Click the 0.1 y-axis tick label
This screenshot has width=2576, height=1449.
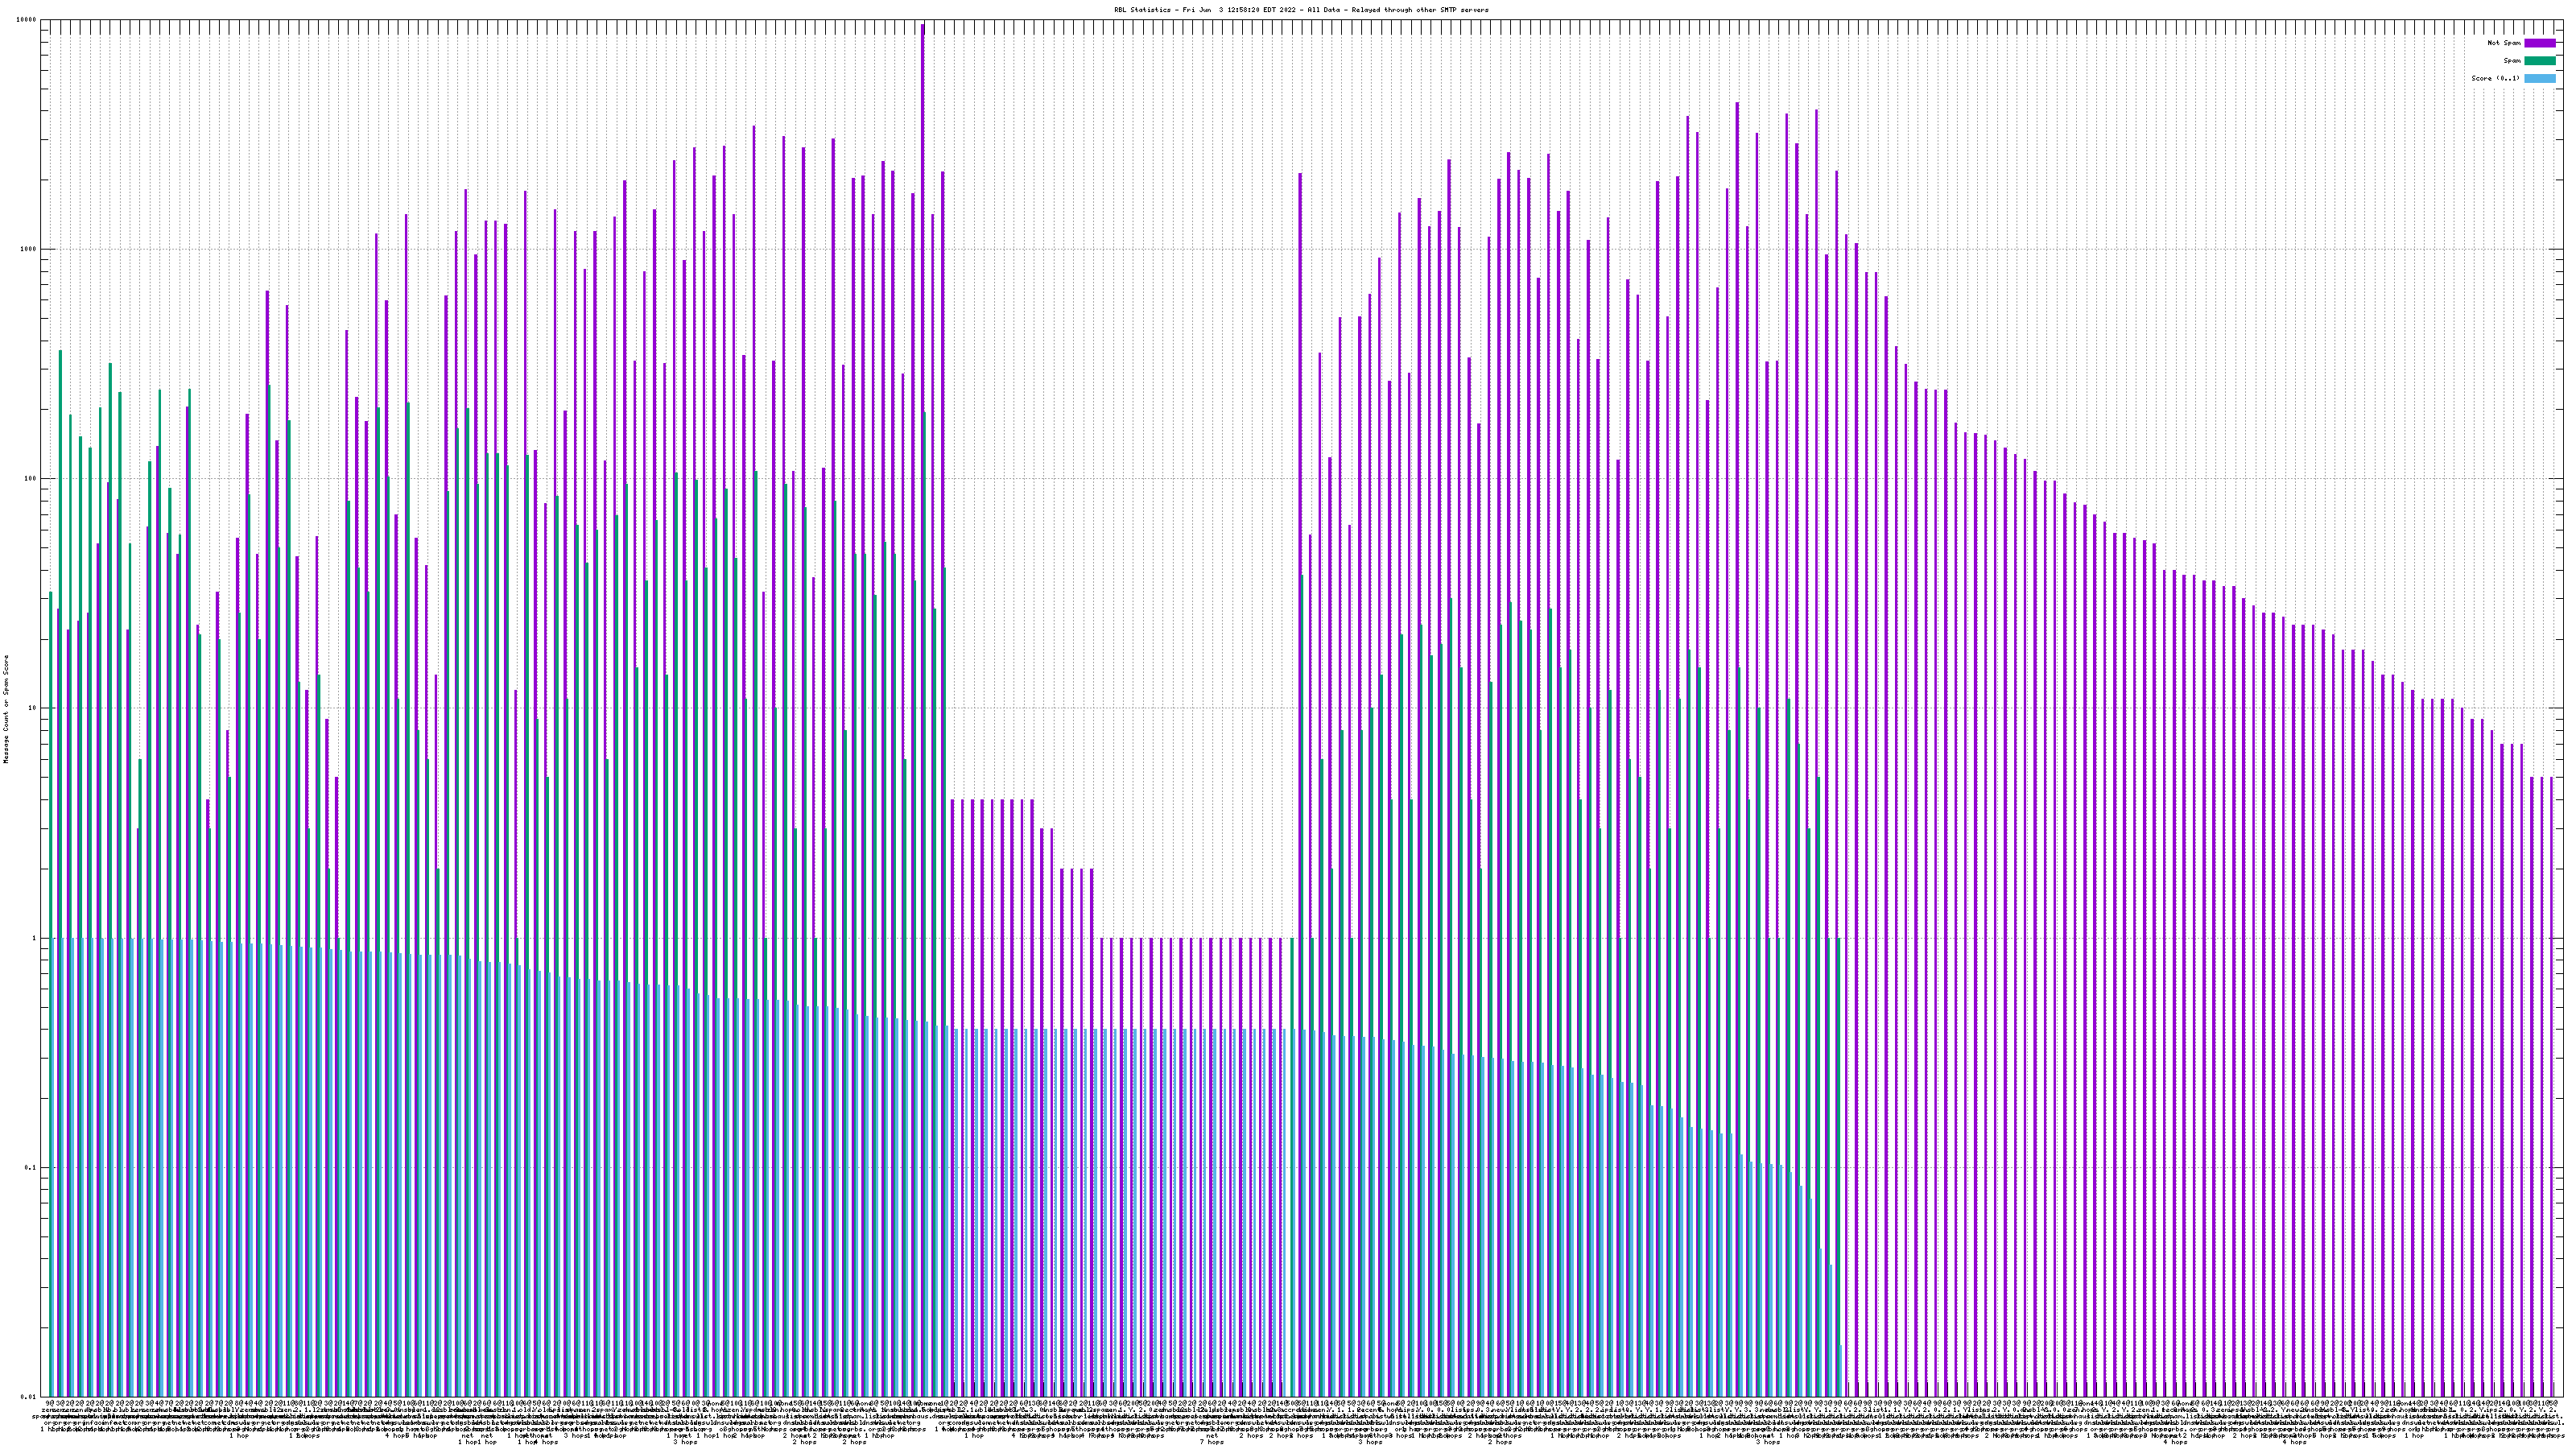tap(30, 1168)
